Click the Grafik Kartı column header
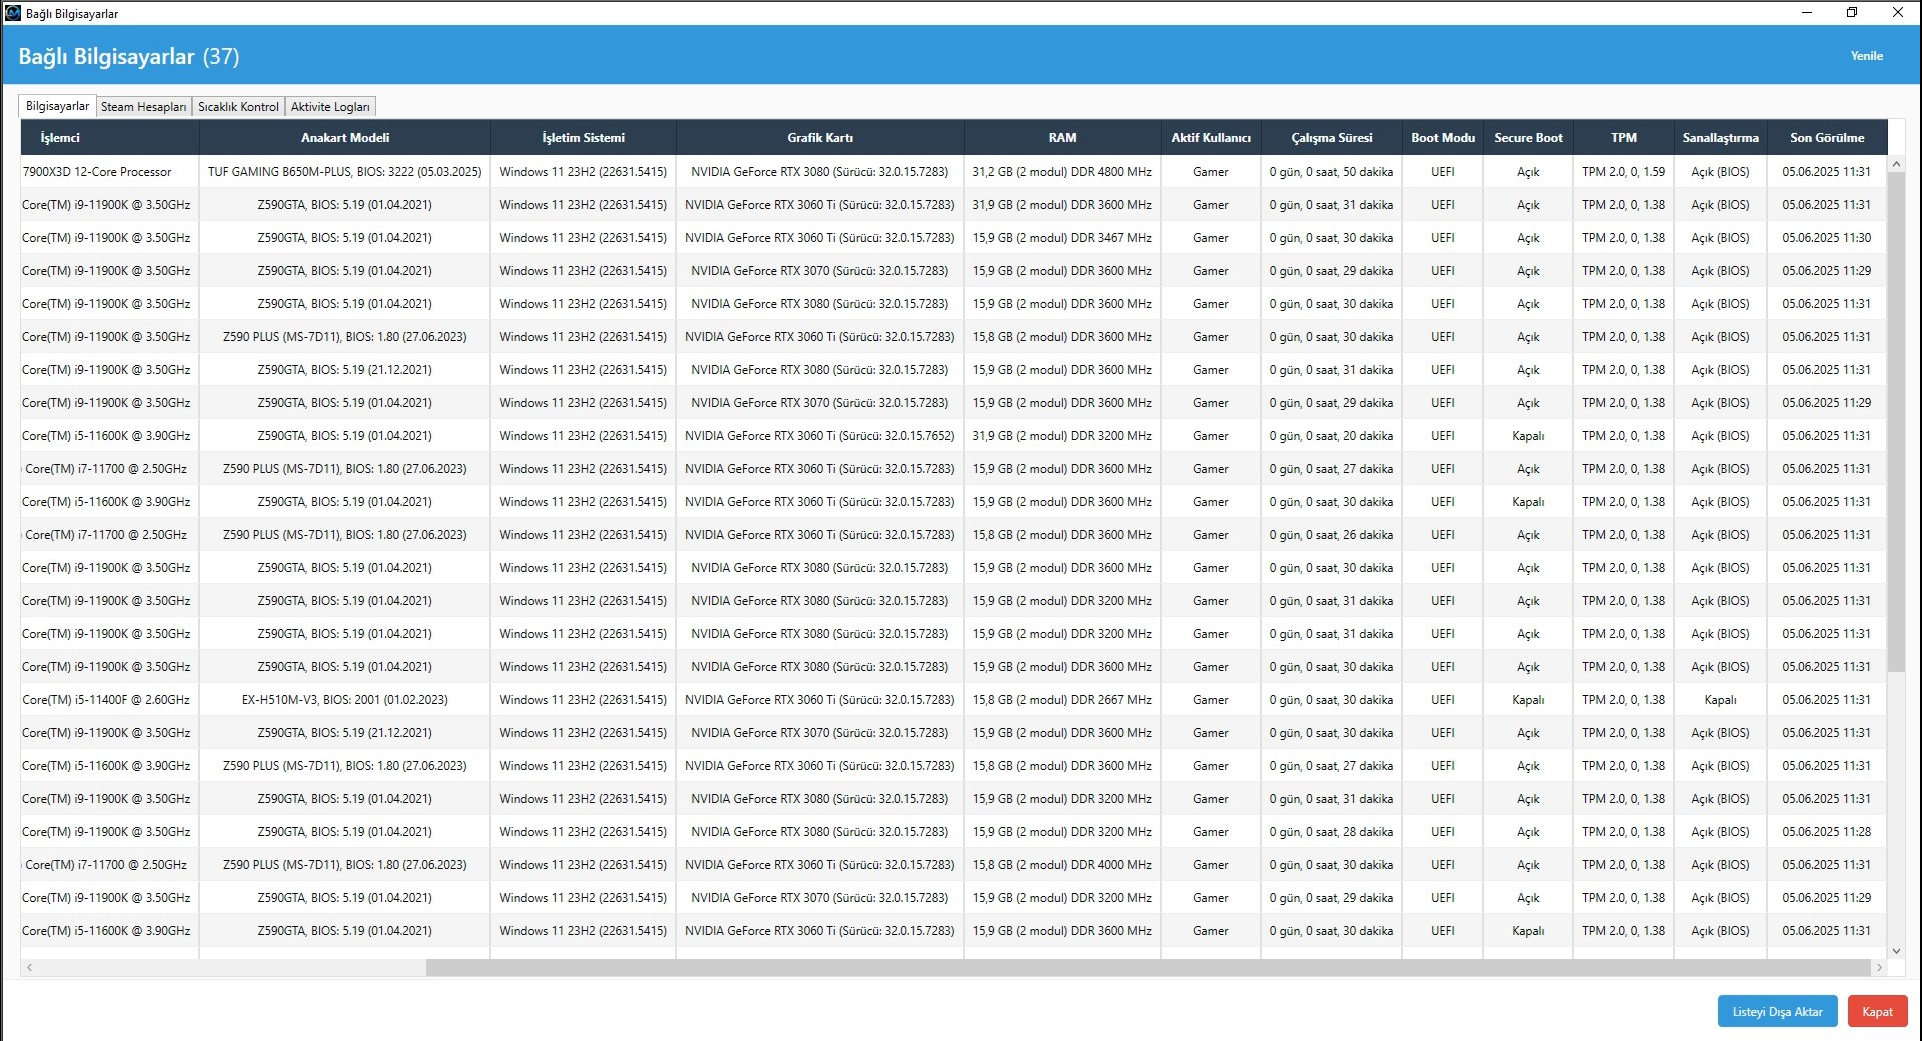 click(820, 138)
